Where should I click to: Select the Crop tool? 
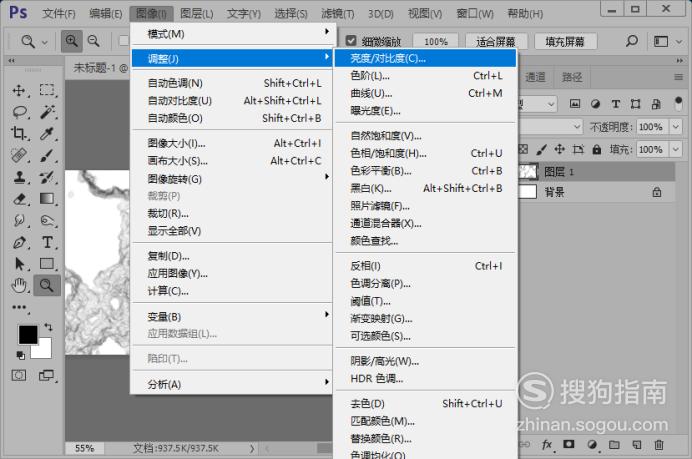[19, 133]
